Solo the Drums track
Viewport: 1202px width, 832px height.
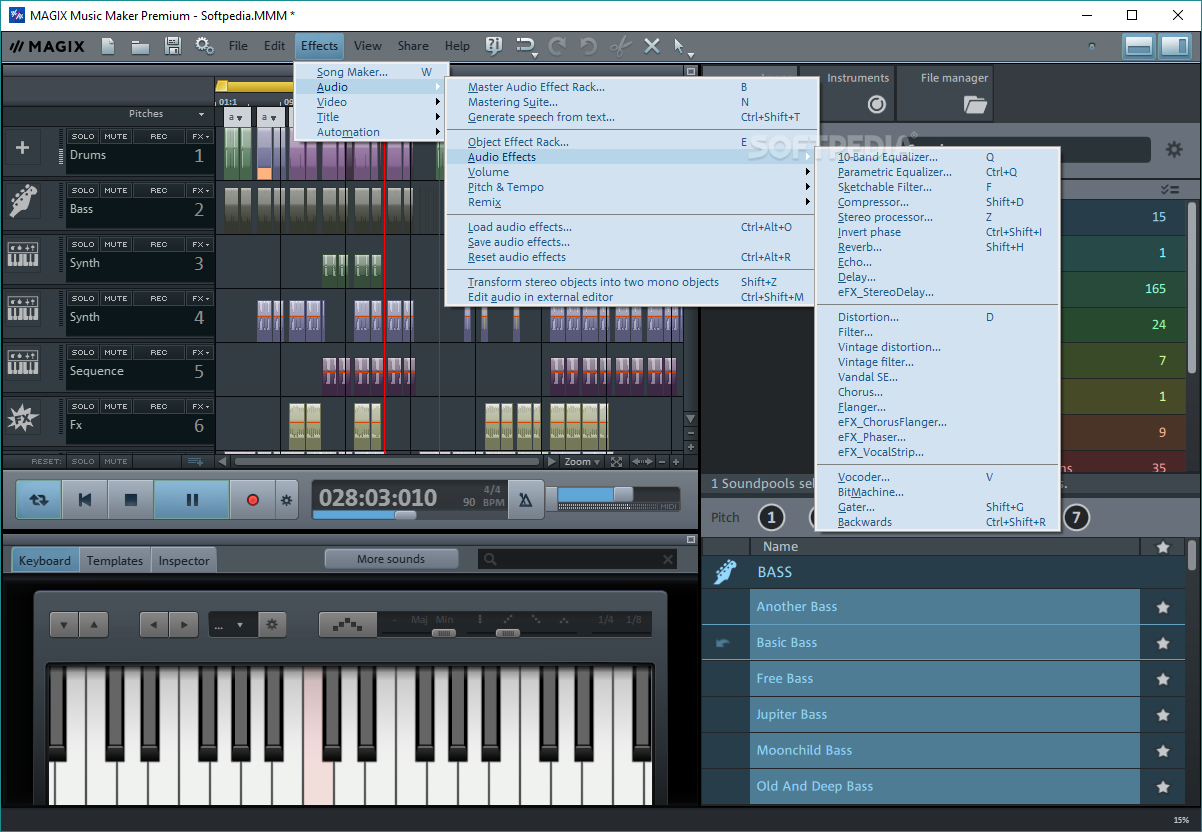(x=83, y=136)
